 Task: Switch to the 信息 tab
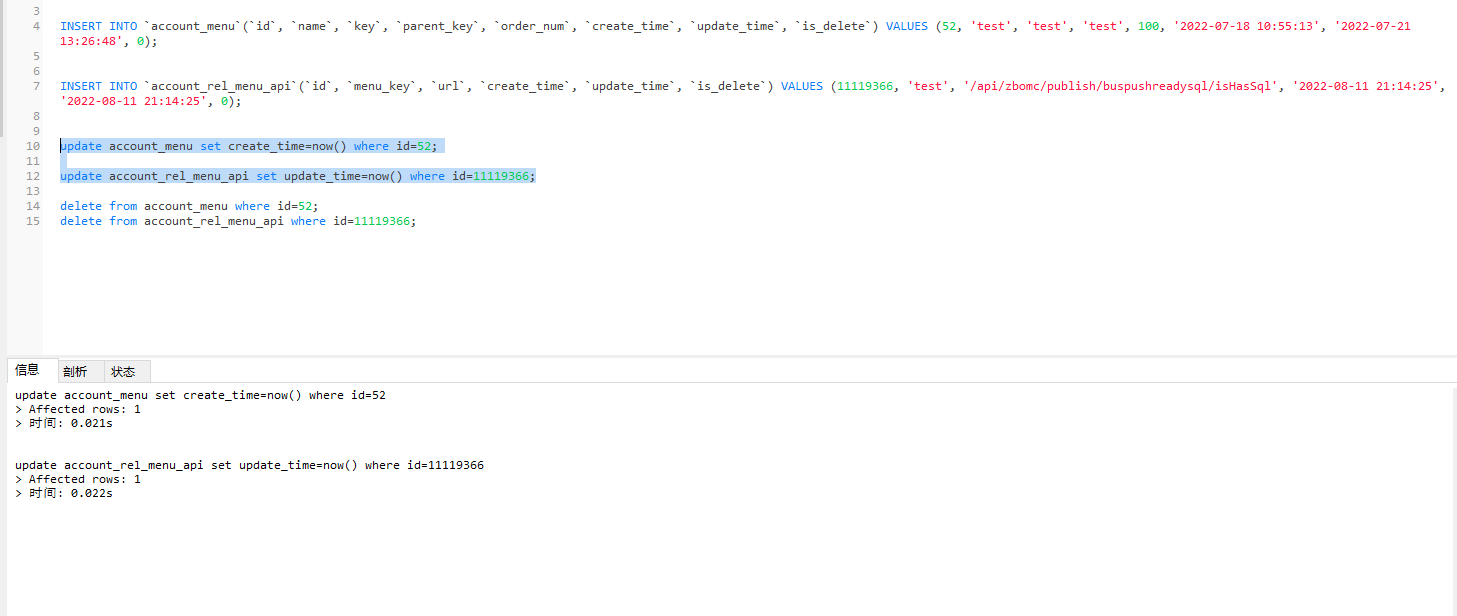click(x=27, y=370)
